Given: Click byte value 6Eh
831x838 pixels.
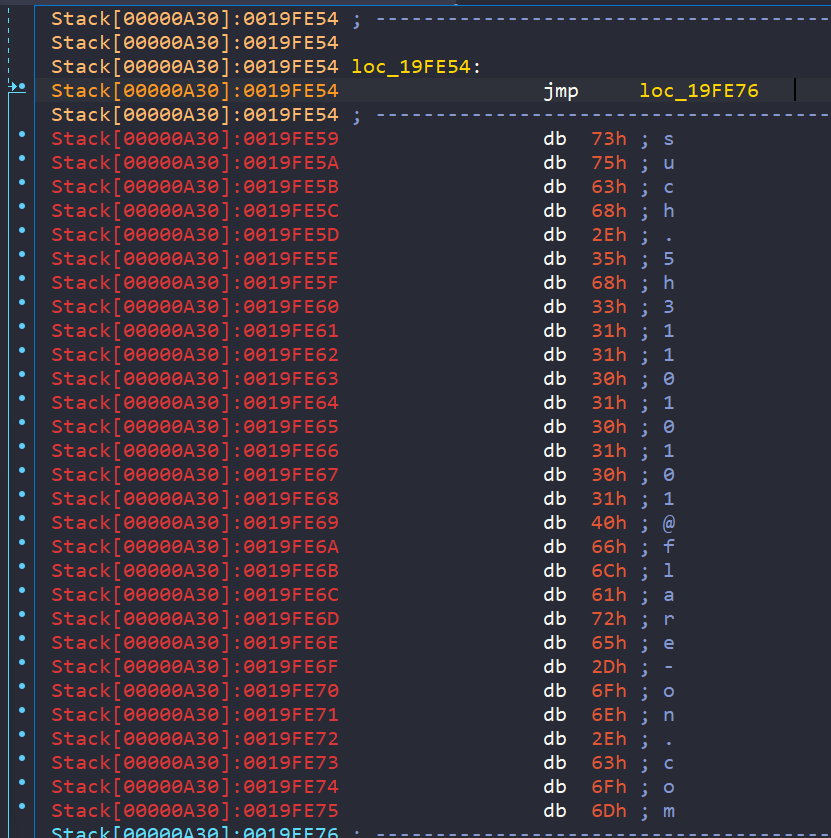Looking at the screenshot, I should click(609, 715).
